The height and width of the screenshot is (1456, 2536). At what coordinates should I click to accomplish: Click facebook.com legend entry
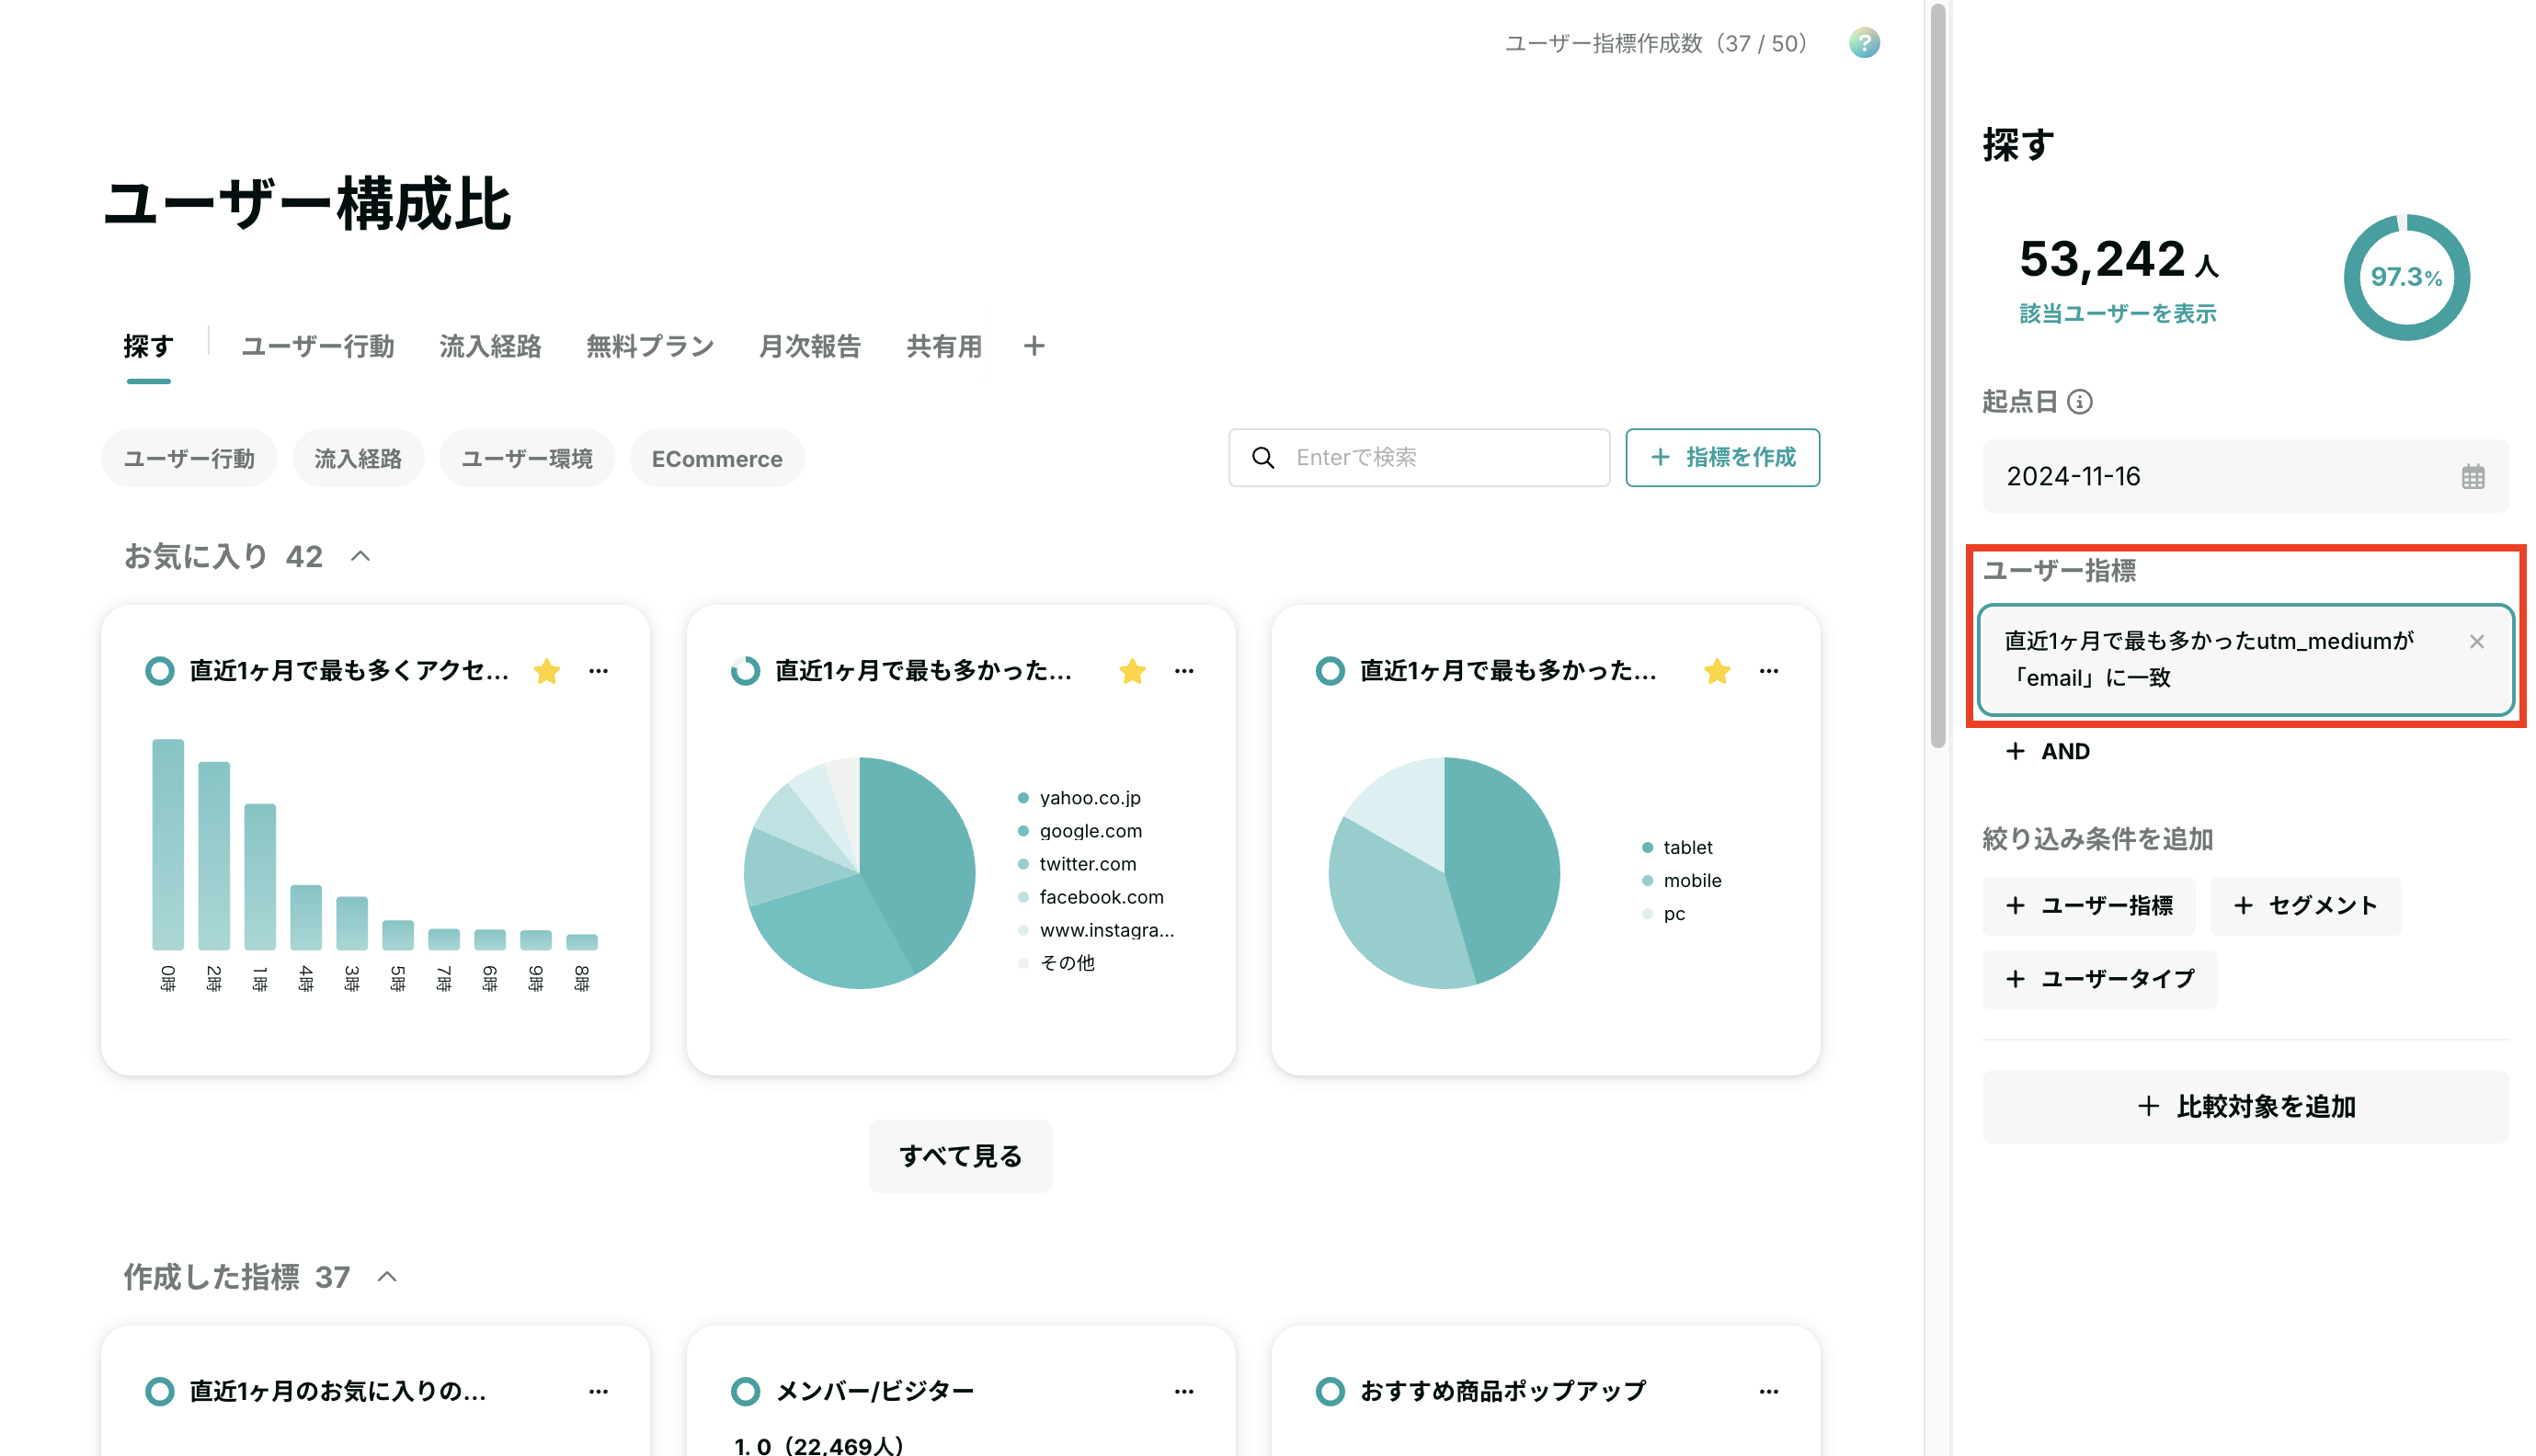click(1090, 897)
